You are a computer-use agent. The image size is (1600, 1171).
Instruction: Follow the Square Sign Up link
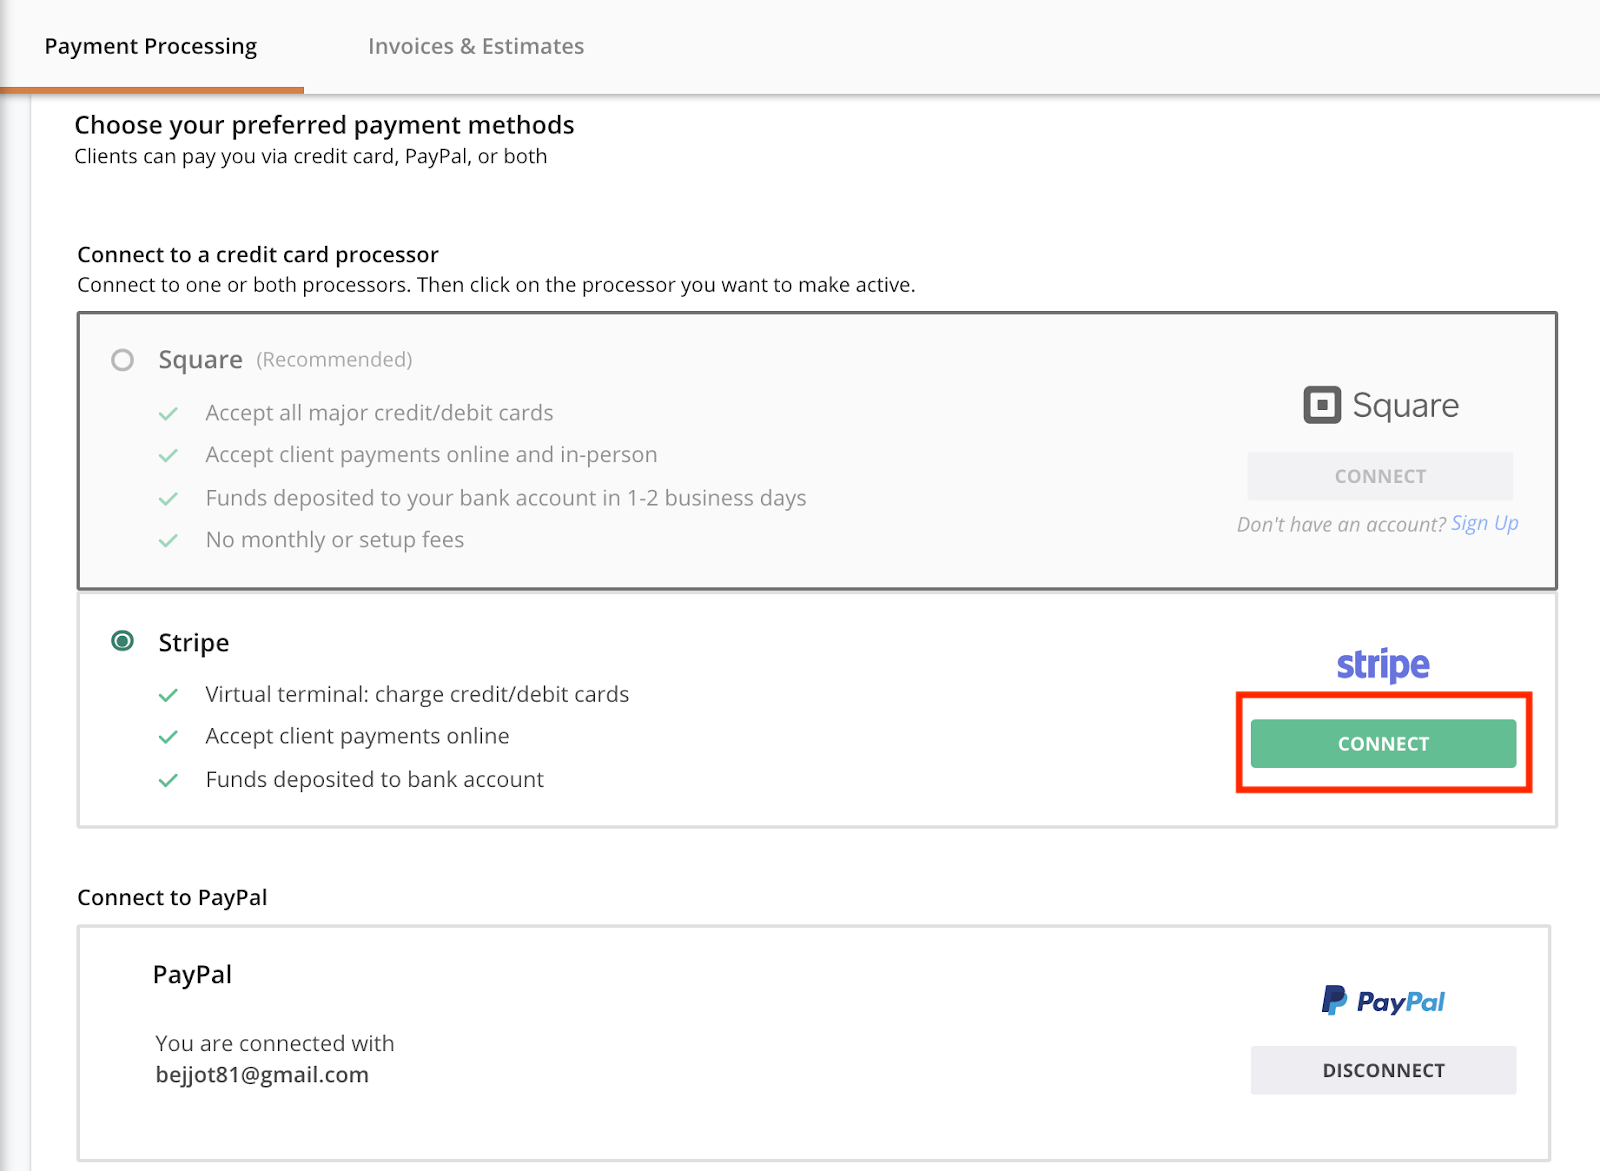point(1484,523)
